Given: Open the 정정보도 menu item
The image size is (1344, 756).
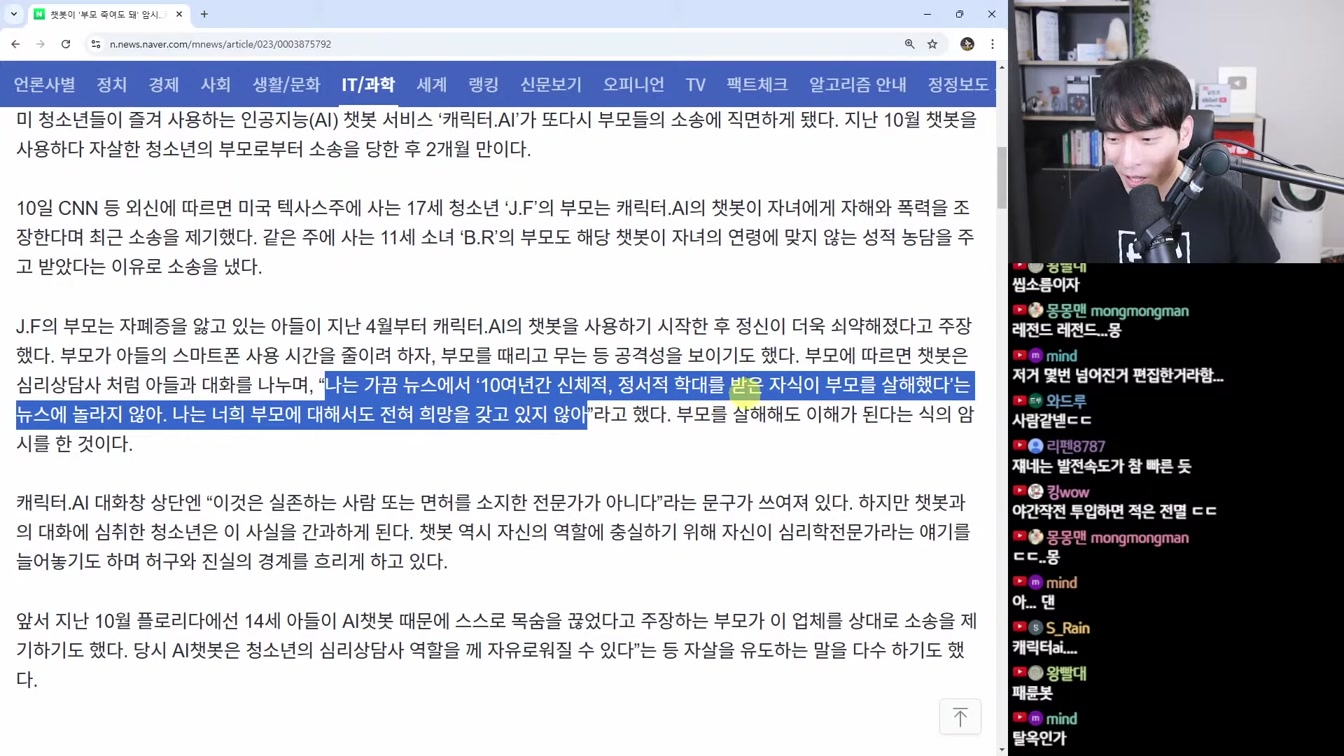Looking at the screenshot, I should pyautogui.click(x=958, y=85).
